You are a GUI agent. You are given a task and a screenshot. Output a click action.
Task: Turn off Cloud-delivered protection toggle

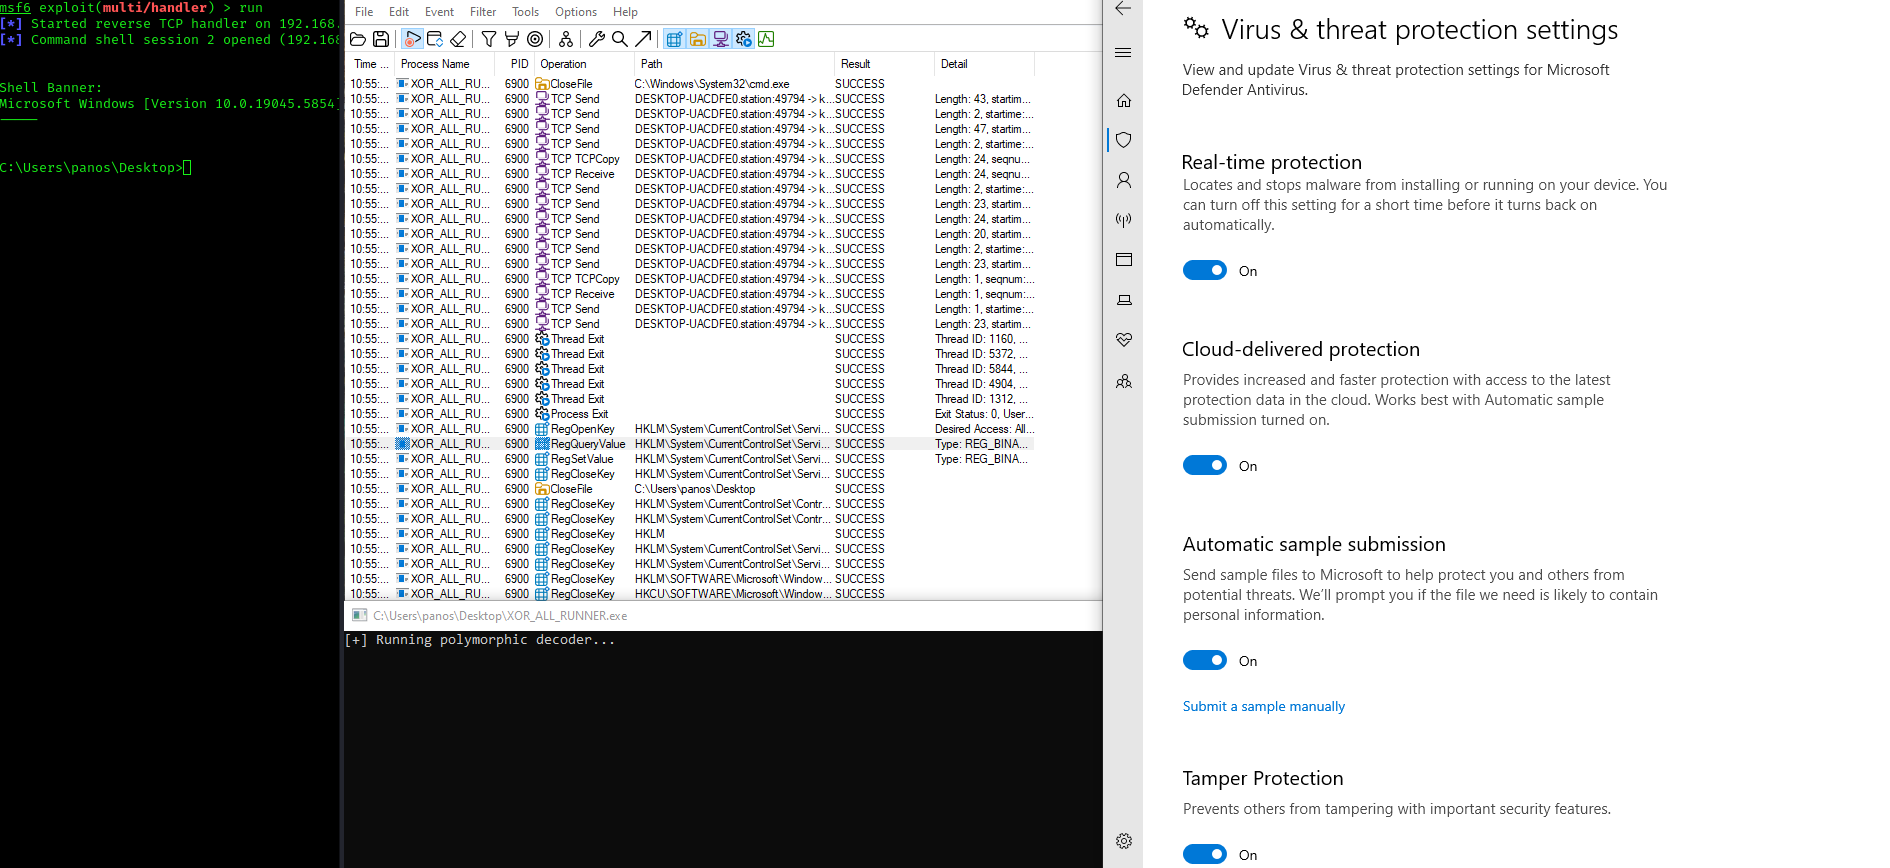point(1205,465)
